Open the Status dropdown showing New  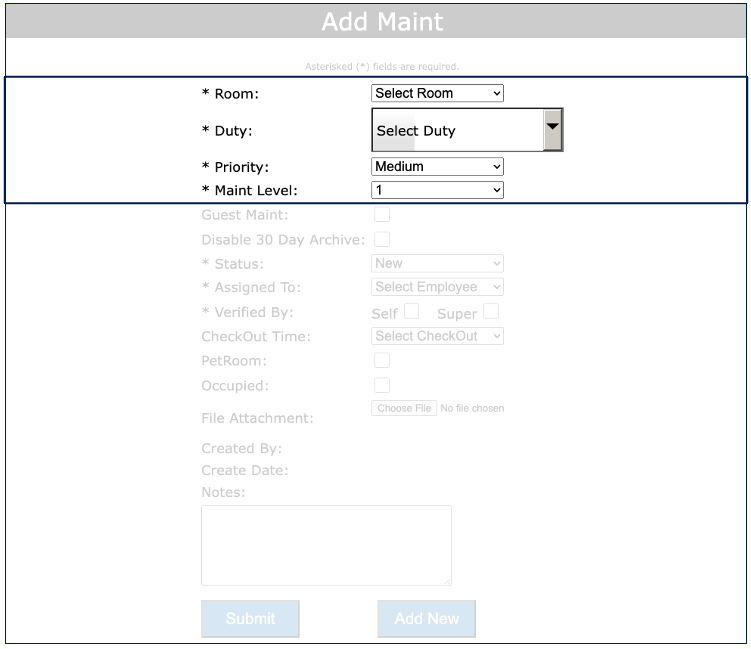point(437,263)
